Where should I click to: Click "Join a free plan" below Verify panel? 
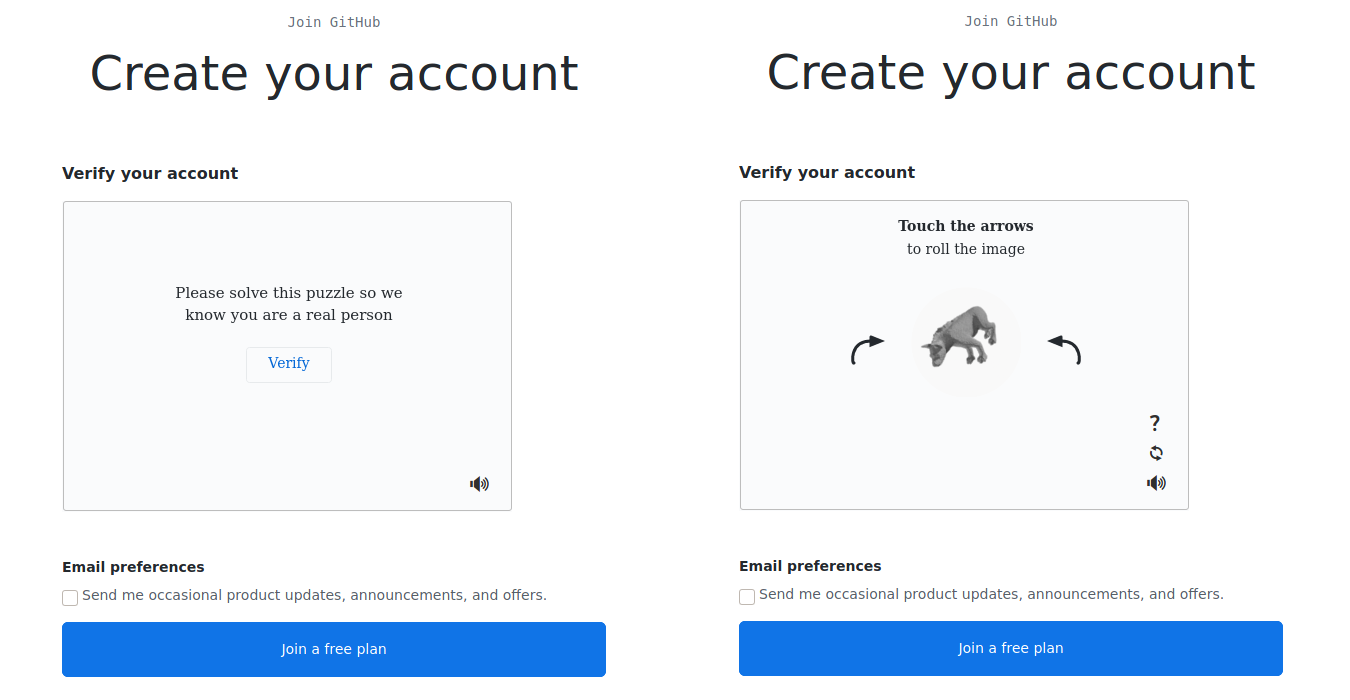pyautogui.click(x=334, y=649)
